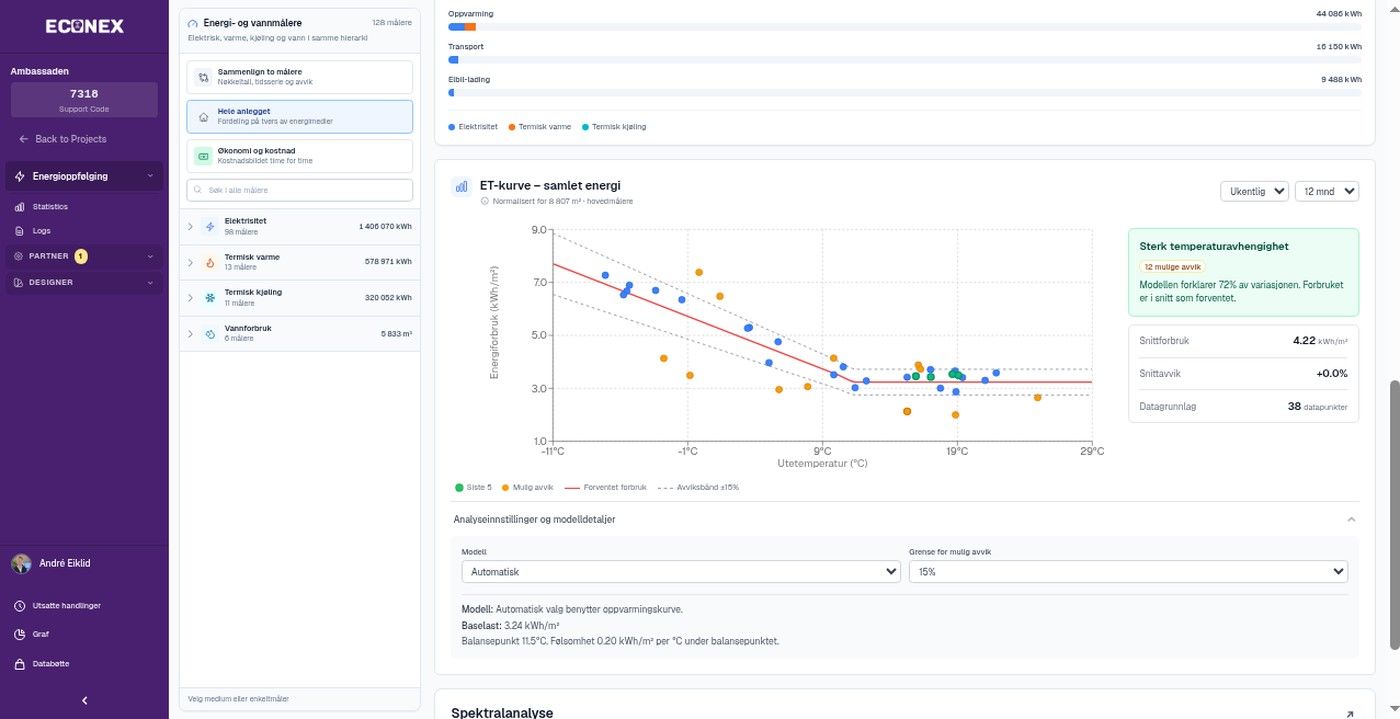Click the Energioppfølging lightning icon

pos(20,176)
